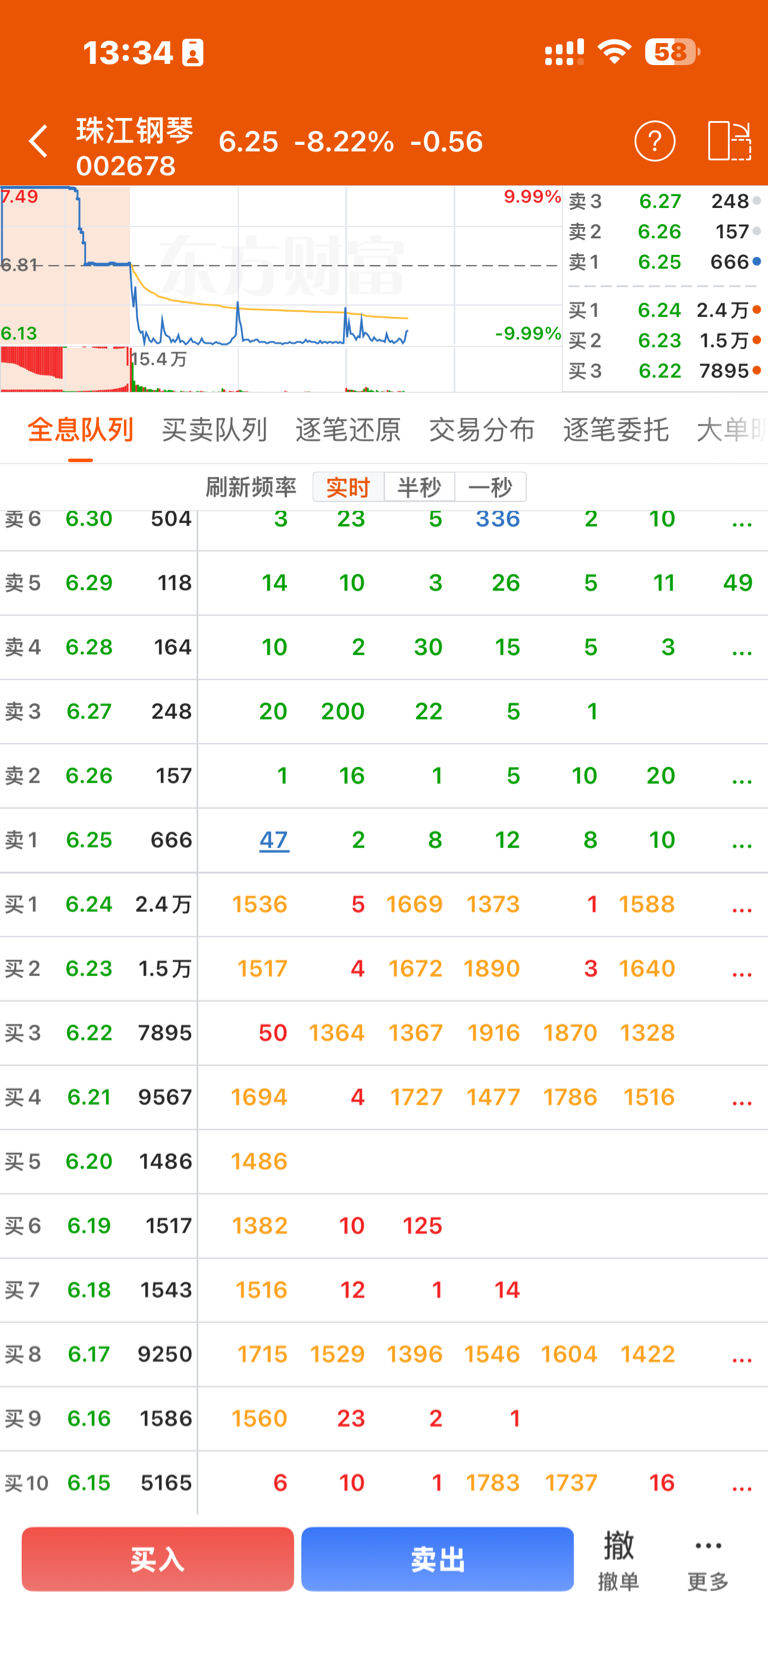The width and height of the screenshot is (768, 1665).
Task: Tap the 买7 volume 1543
Action: [166, 1290]
